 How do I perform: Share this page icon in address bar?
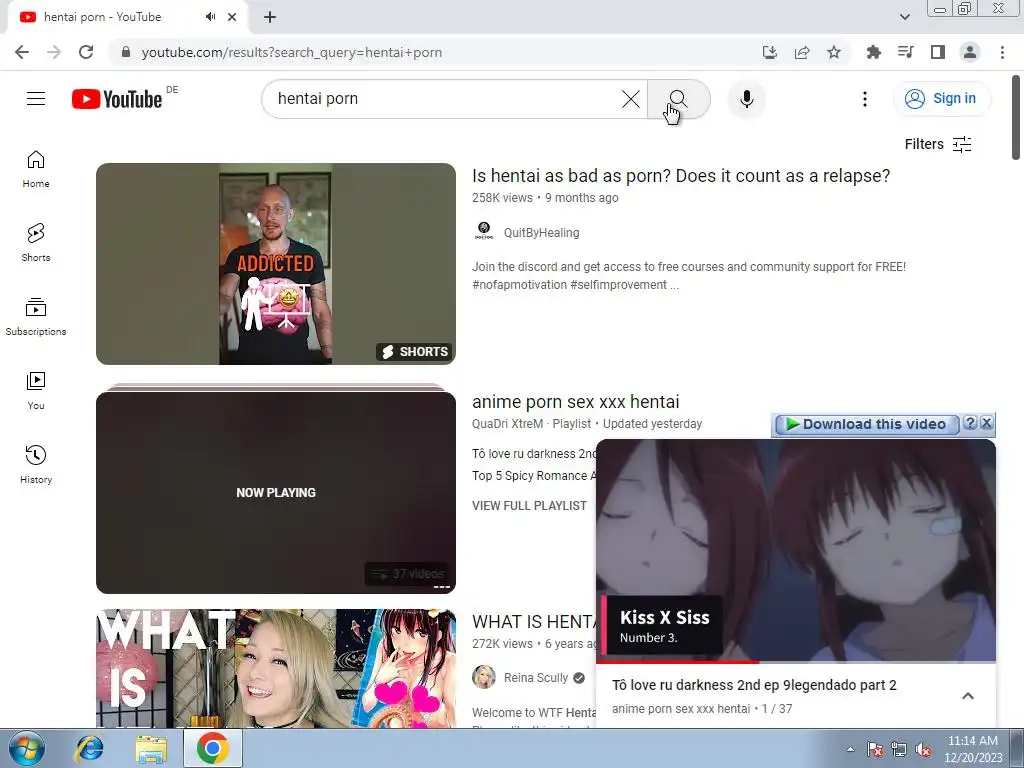[802, 52]
